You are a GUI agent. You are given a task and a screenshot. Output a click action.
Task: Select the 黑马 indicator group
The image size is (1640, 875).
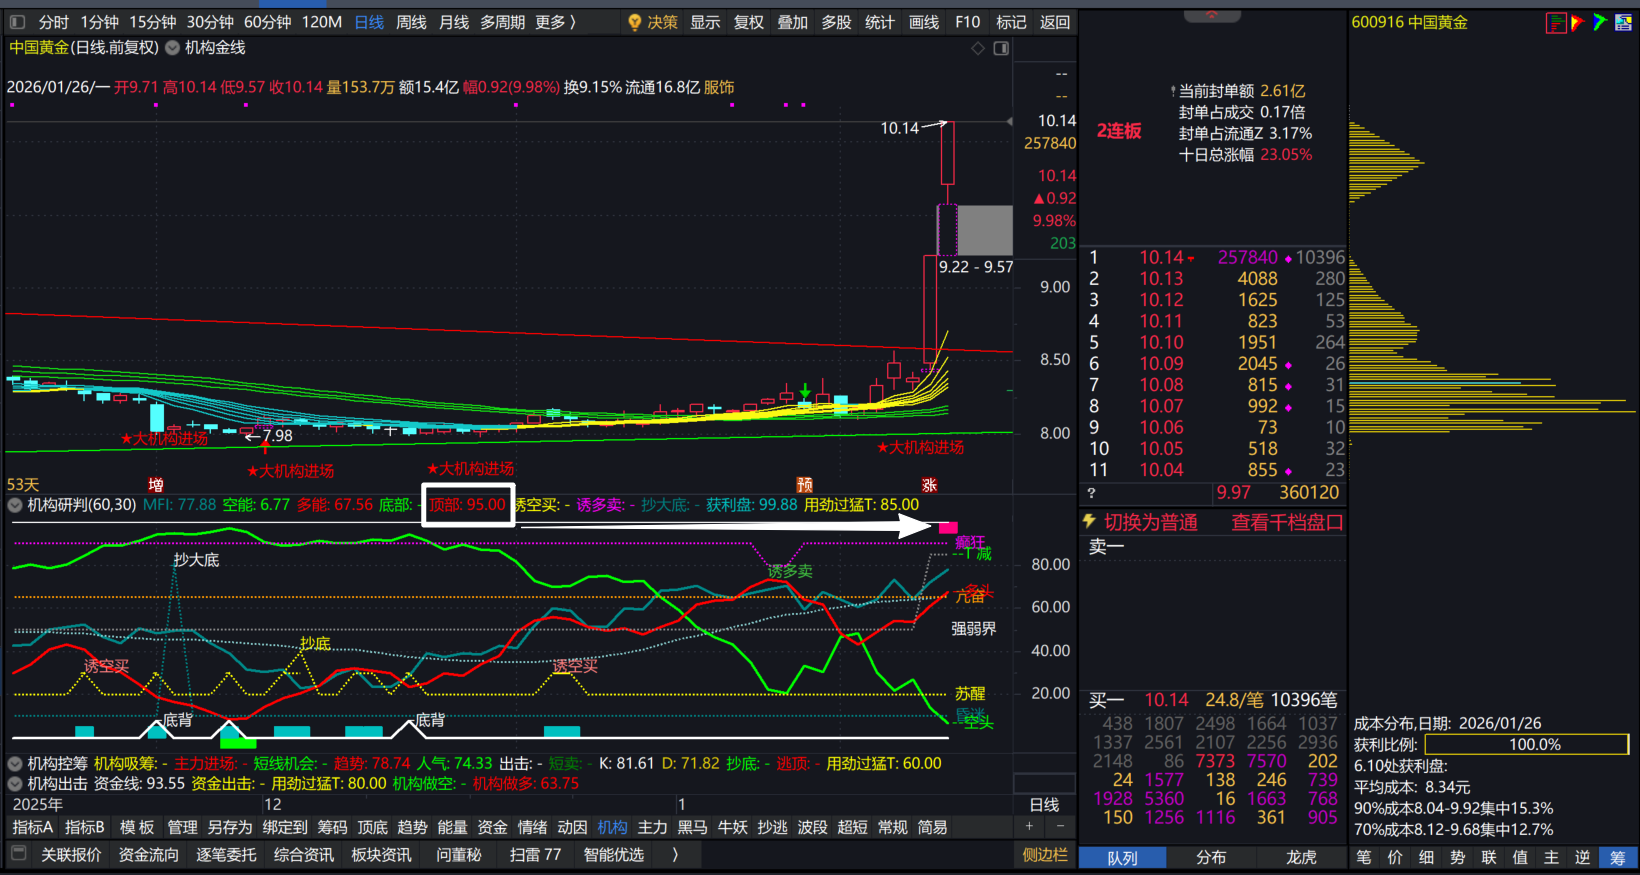click(x=692, y=827)
